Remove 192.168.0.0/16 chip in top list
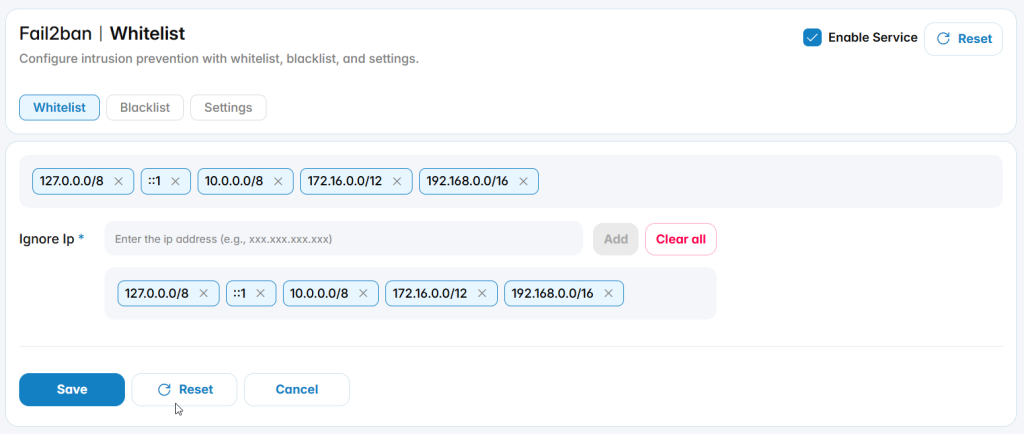Image resolution: width=1024 pixels, height=434 pixels. pyautogui.click(x=523, y=181)
